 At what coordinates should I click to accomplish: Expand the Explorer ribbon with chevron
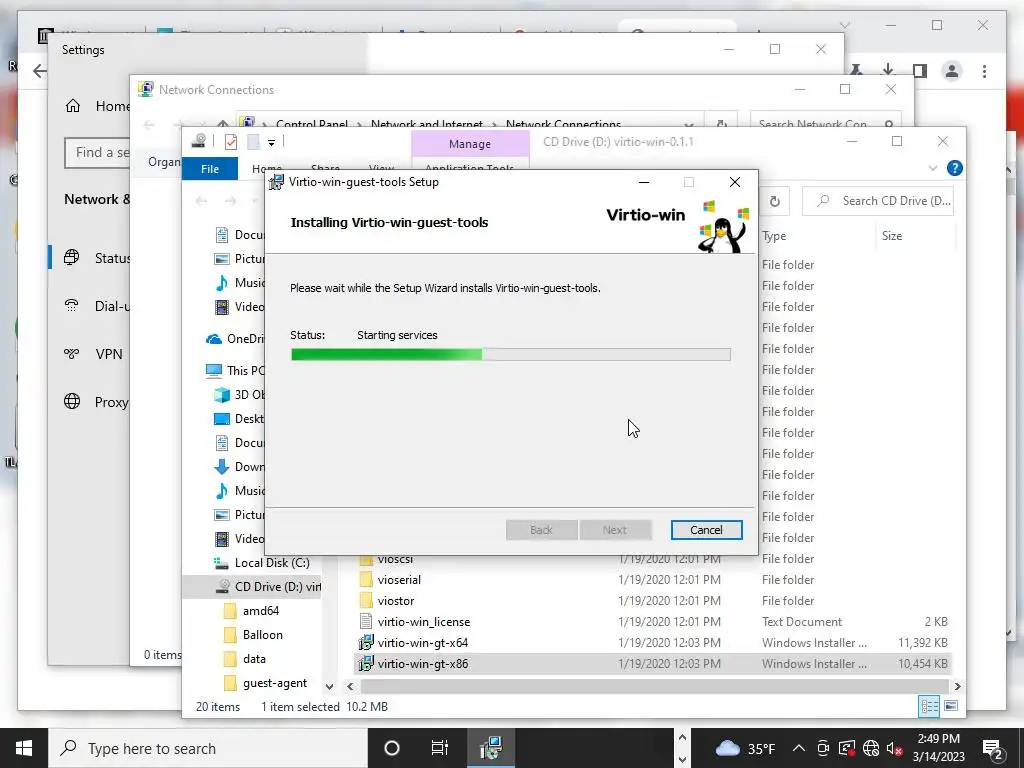click(933, 168)
